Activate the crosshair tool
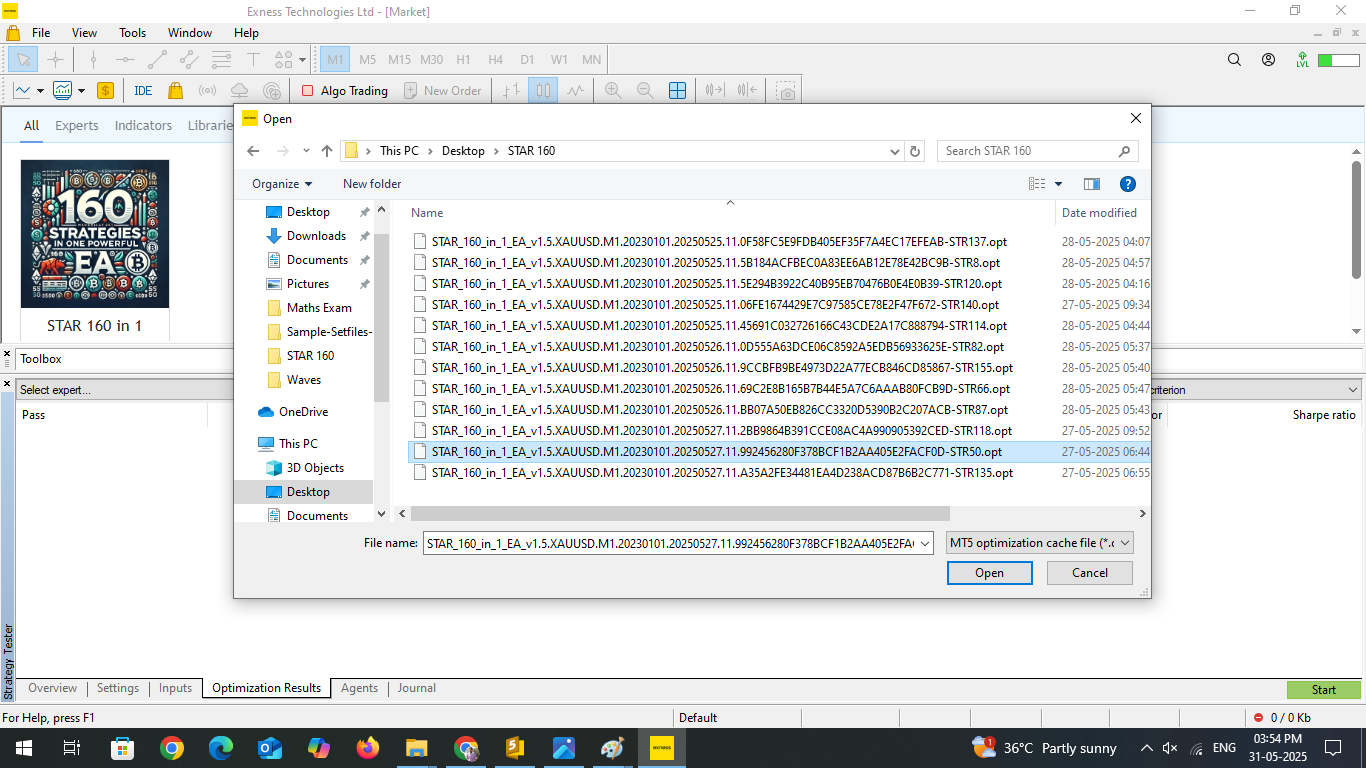The image size is (1366, 768). pyautogui.click(x=56, y=59)
